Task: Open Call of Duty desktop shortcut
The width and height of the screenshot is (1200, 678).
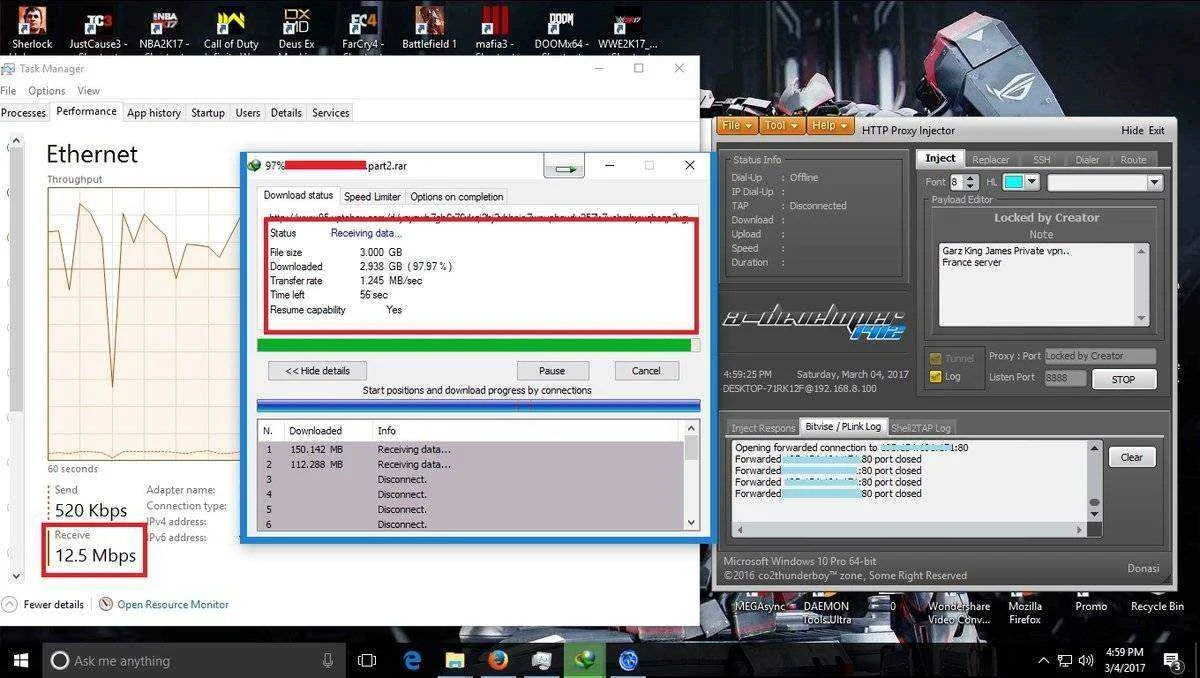Action: [x=231, y=26]
